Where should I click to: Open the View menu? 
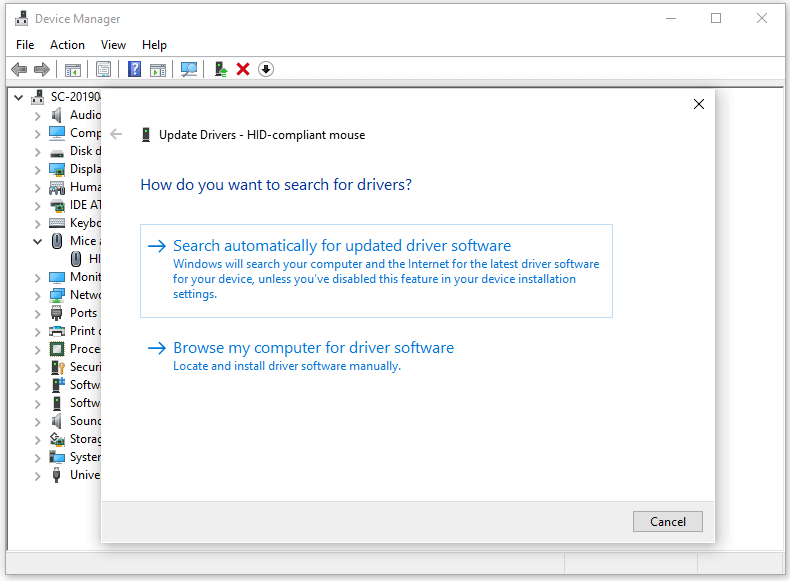[x=113, y=45]
